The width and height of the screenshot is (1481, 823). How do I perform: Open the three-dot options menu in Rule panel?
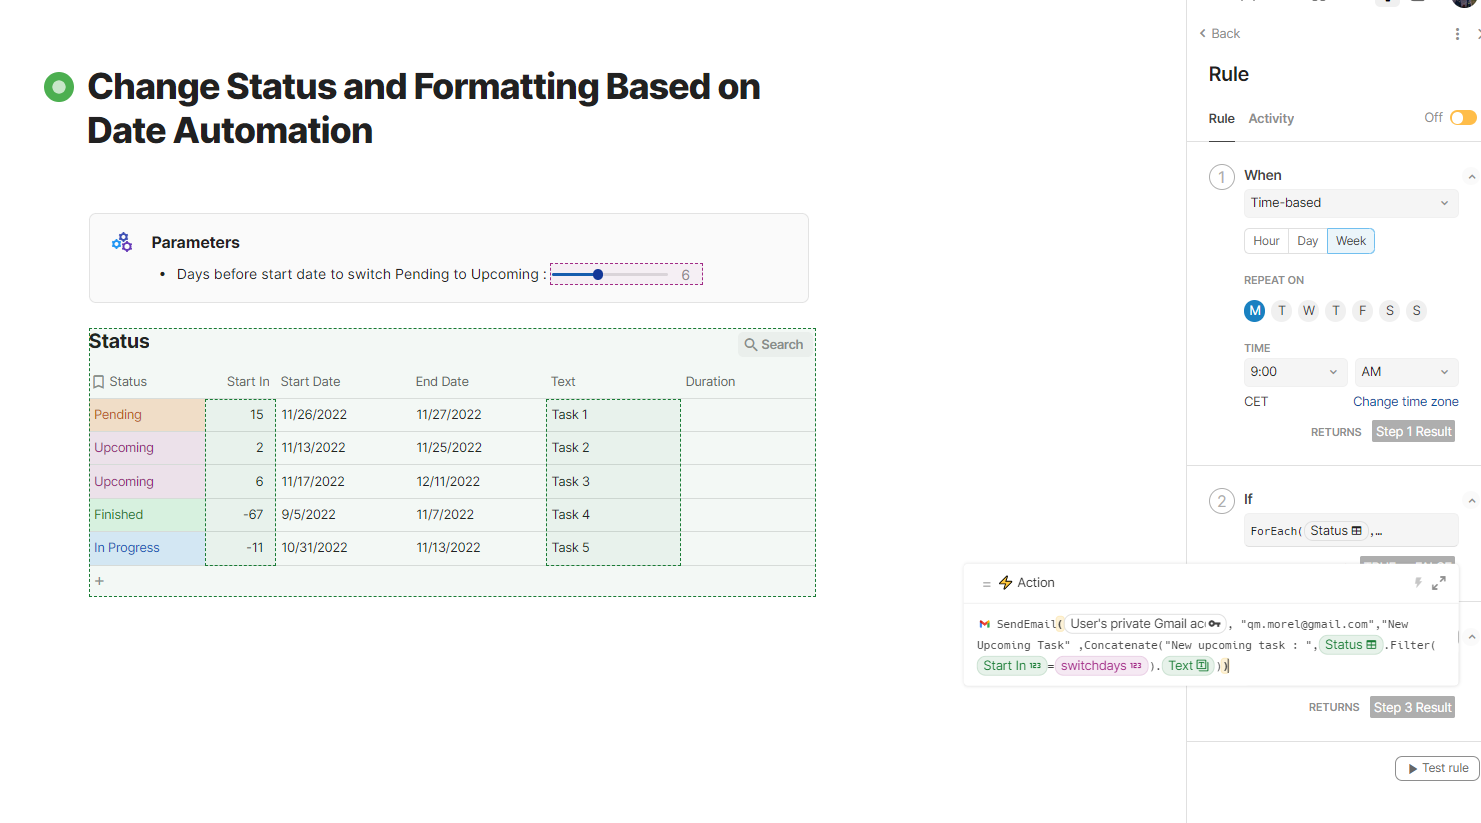(x=1457, y=34)
